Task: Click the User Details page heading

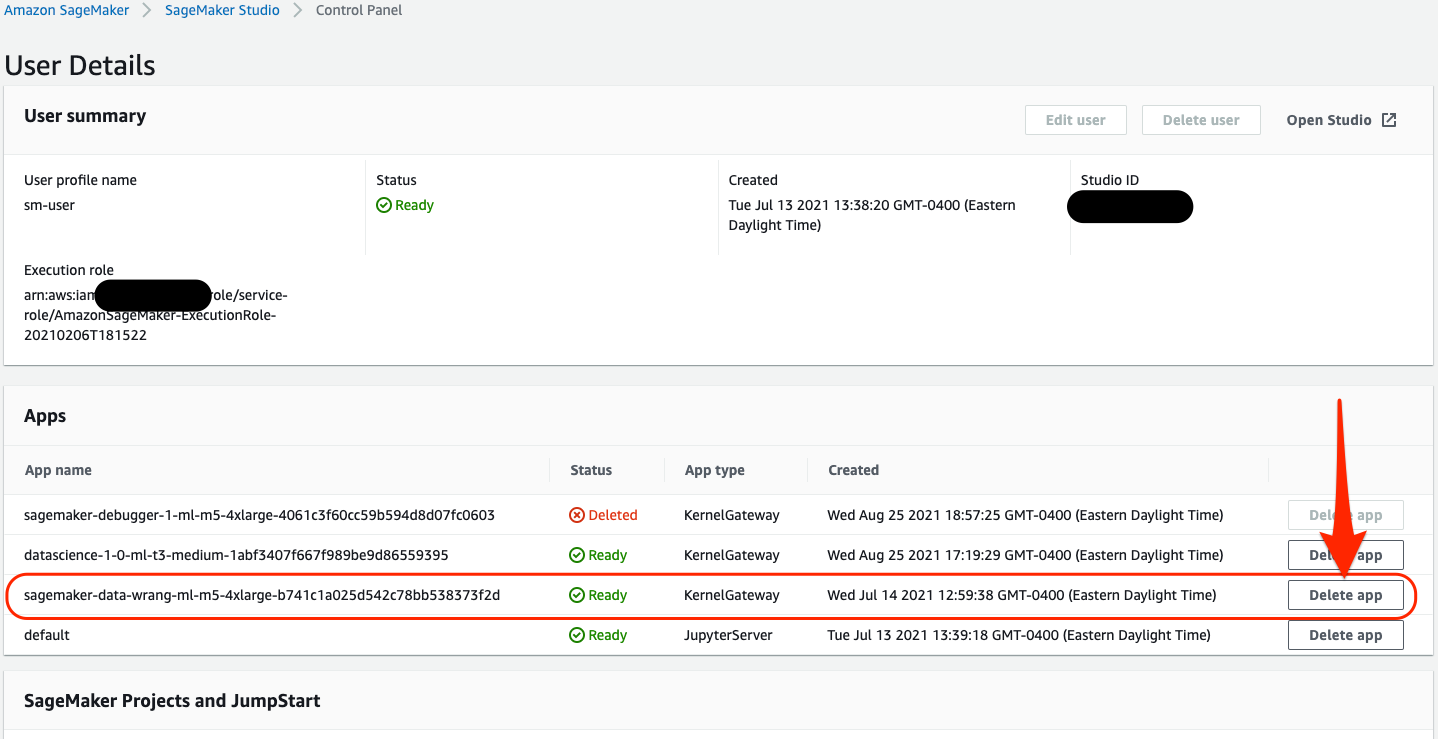Action: (80, 66)
